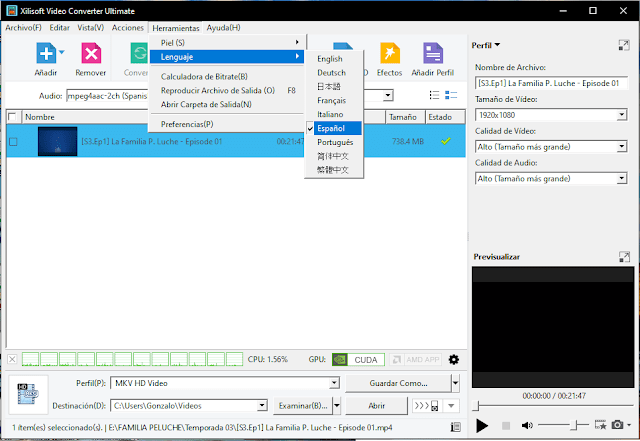The width and height of the screenshot is (640, 441).
Task: Close the CPU graph with X icon
Action: click(x=12, y=359)
